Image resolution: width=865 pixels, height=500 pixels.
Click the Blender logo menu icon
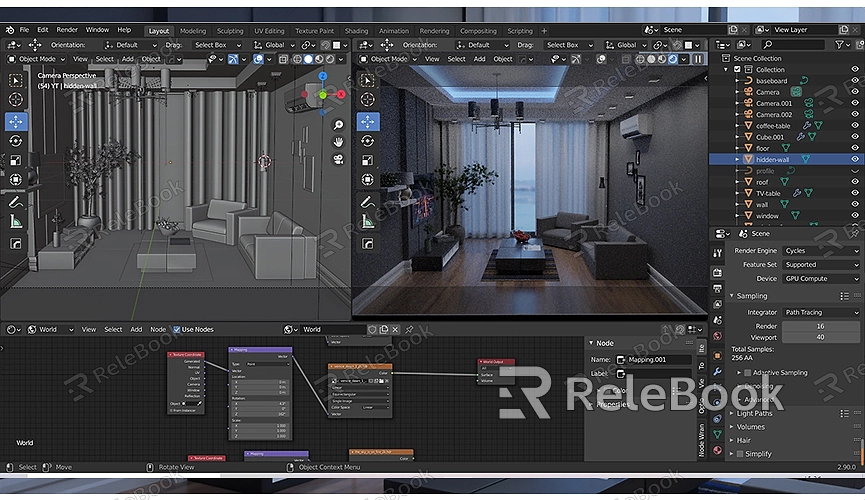click(10, 30)
